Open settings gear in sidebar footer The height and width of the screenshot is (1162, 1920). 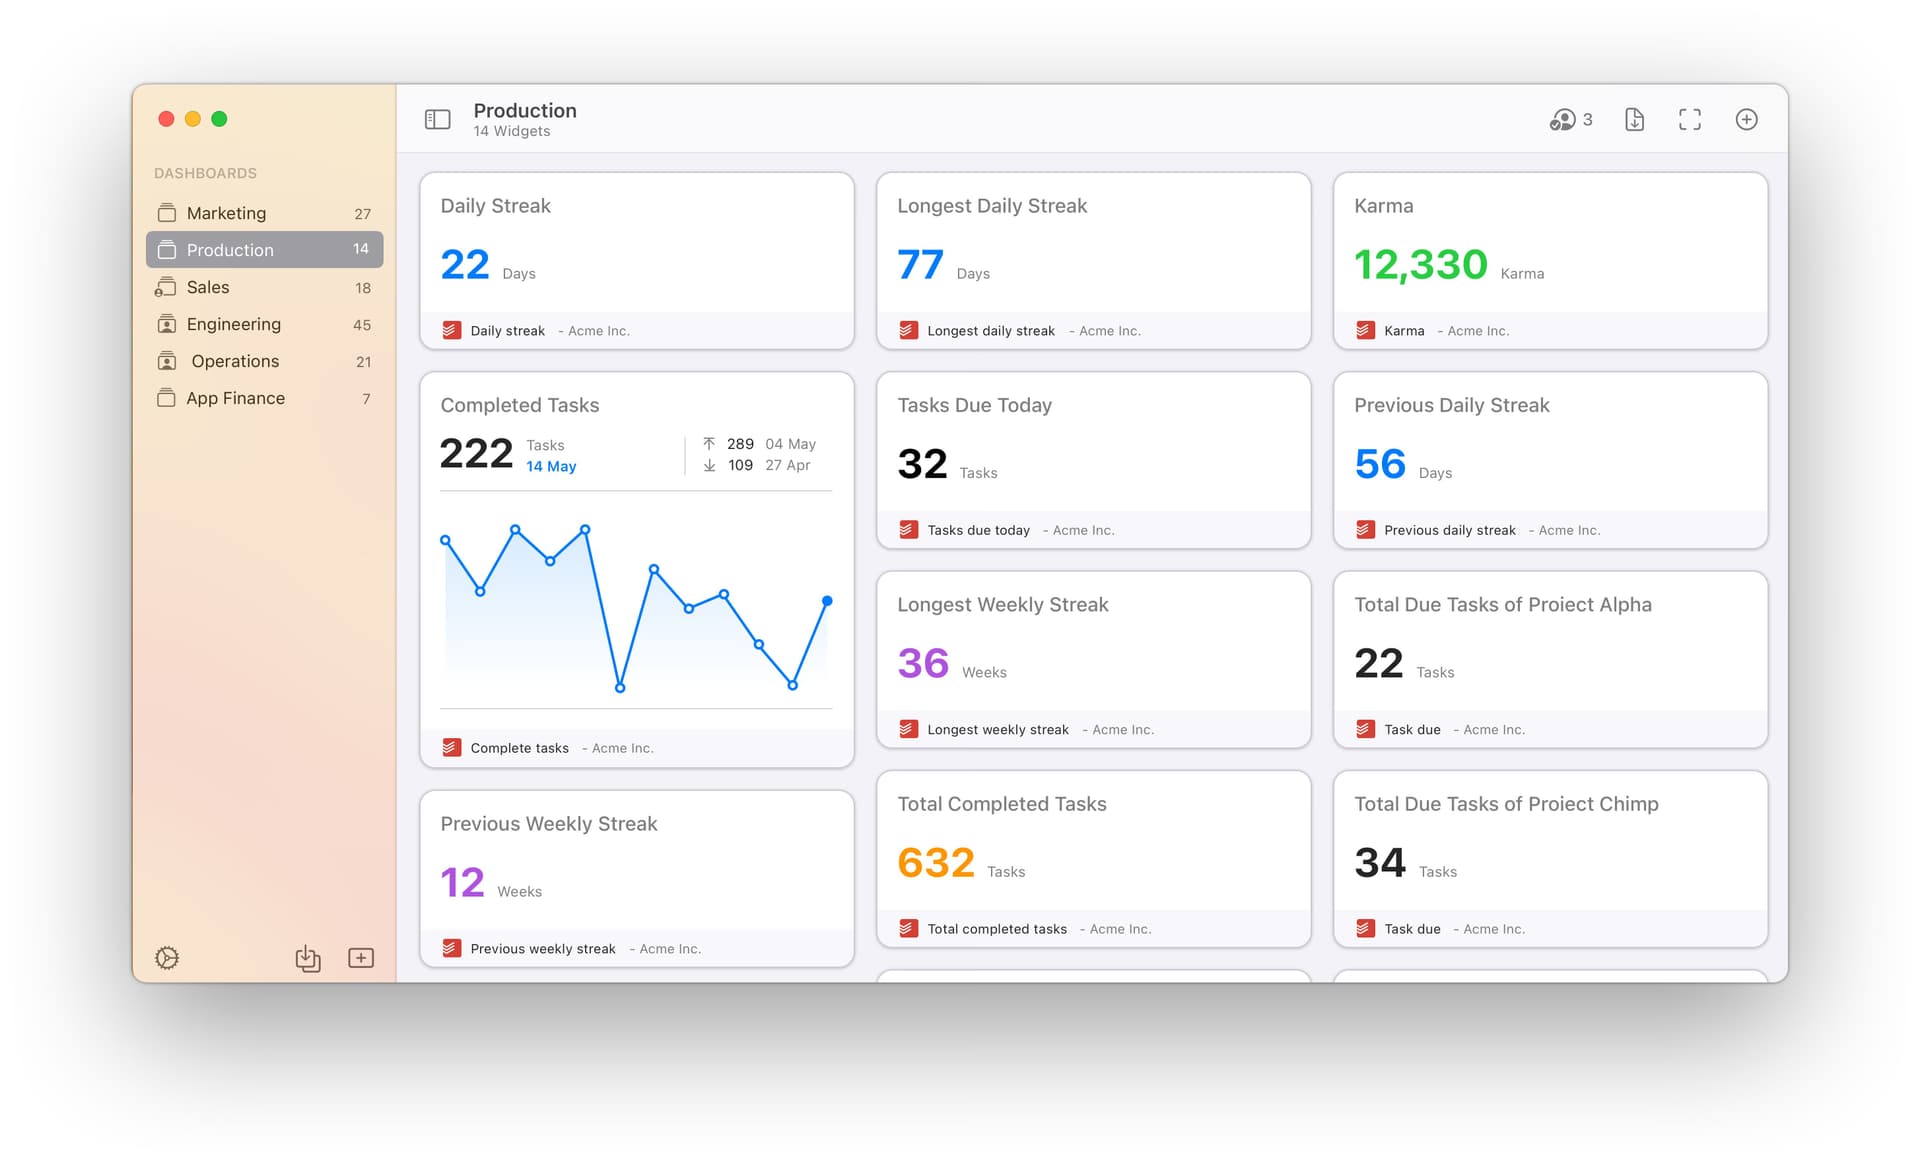click(167, 957)
